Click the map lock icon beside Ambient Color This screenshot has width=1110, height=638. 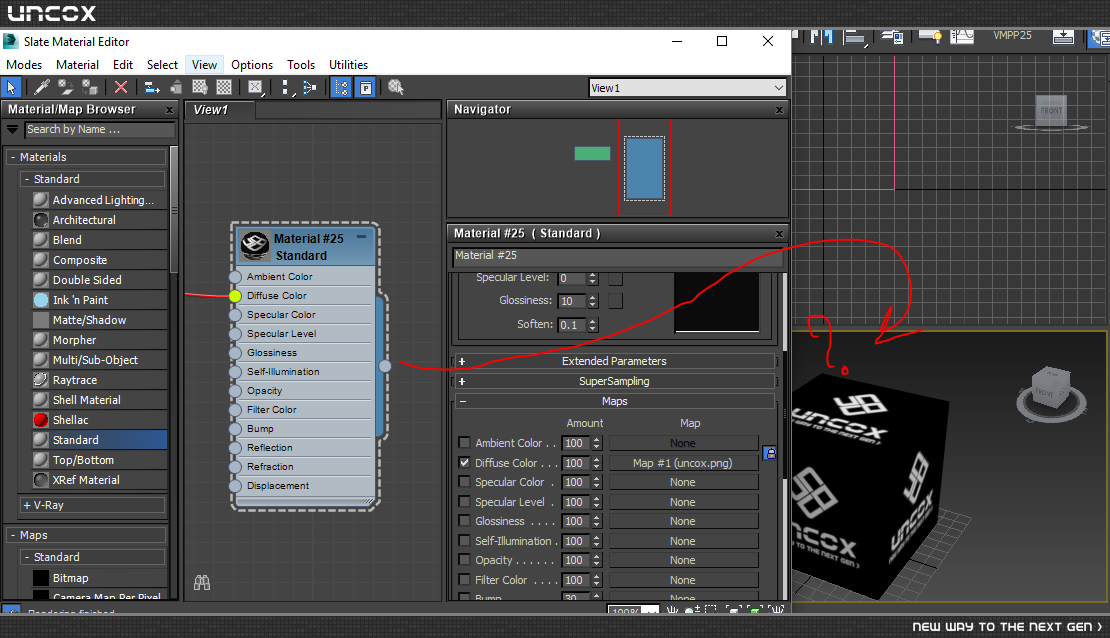770,453
